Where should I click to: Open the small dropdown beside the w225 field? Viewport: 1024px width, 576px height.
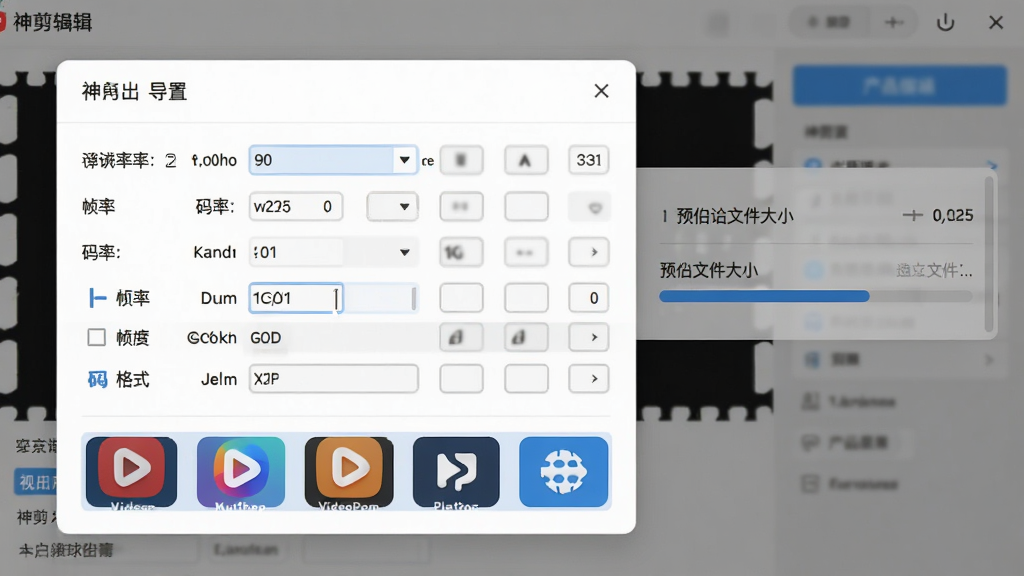[392, 207]
